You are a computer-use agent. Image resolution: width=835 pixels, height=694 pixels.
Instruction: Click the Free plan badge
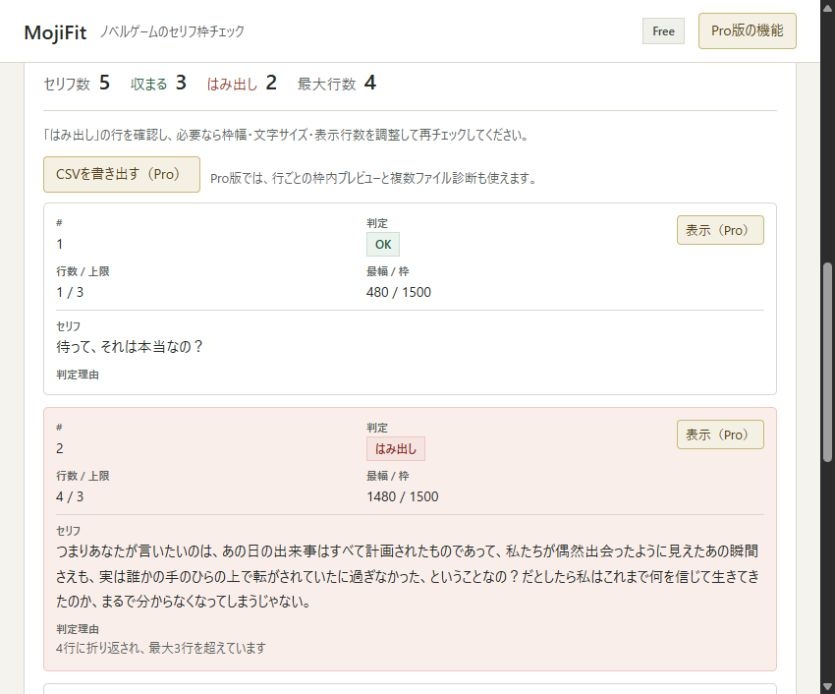pyautogui.click(x=663, y=31)
